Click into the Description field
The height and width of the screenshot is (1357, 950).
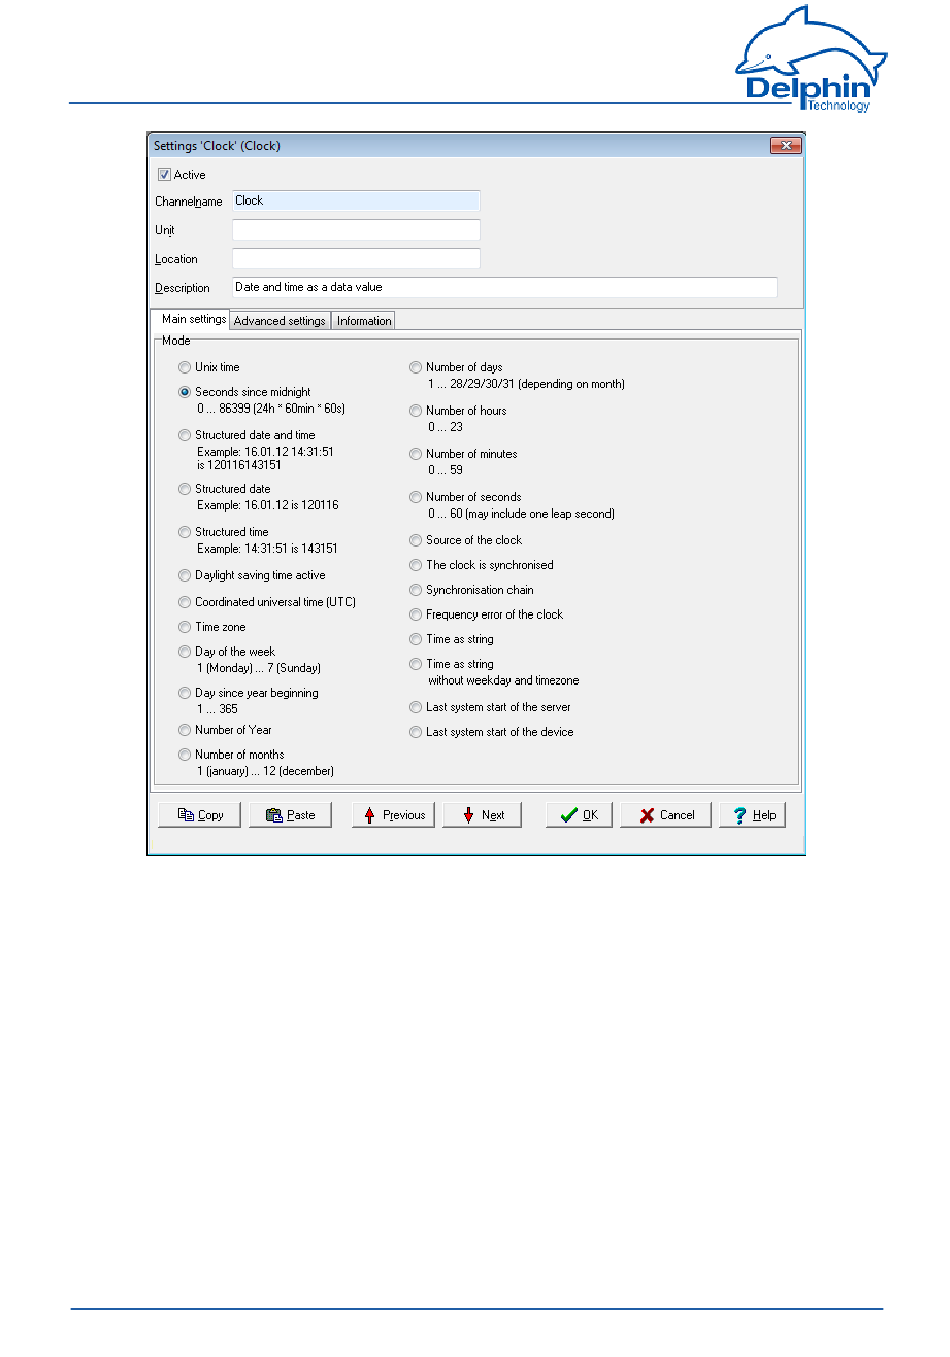(504, 288)
